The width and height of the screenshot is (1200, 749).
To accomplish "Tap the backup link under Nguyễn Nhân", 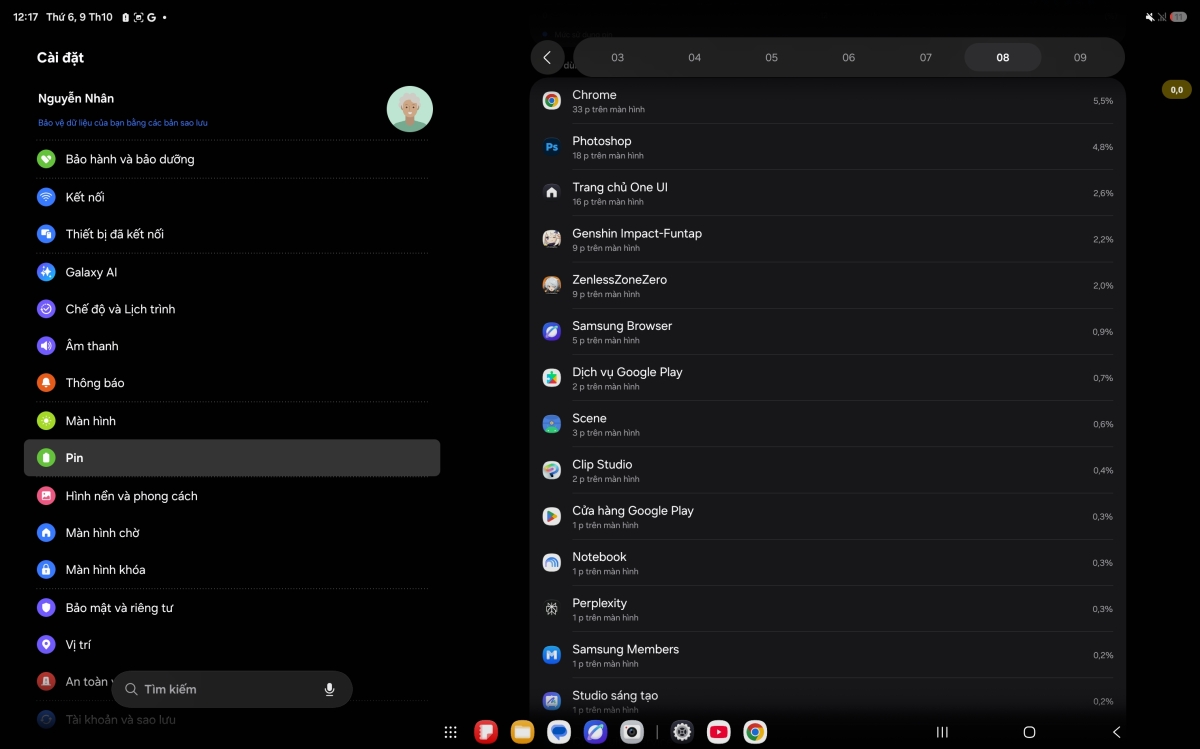I will (x=123, y=123).
